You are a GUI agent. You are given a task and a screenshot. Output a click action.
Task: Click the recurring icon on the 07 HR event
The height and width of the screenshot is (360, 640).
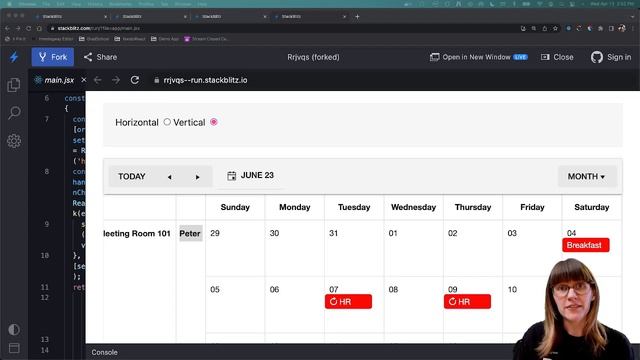tap(333, 302)
